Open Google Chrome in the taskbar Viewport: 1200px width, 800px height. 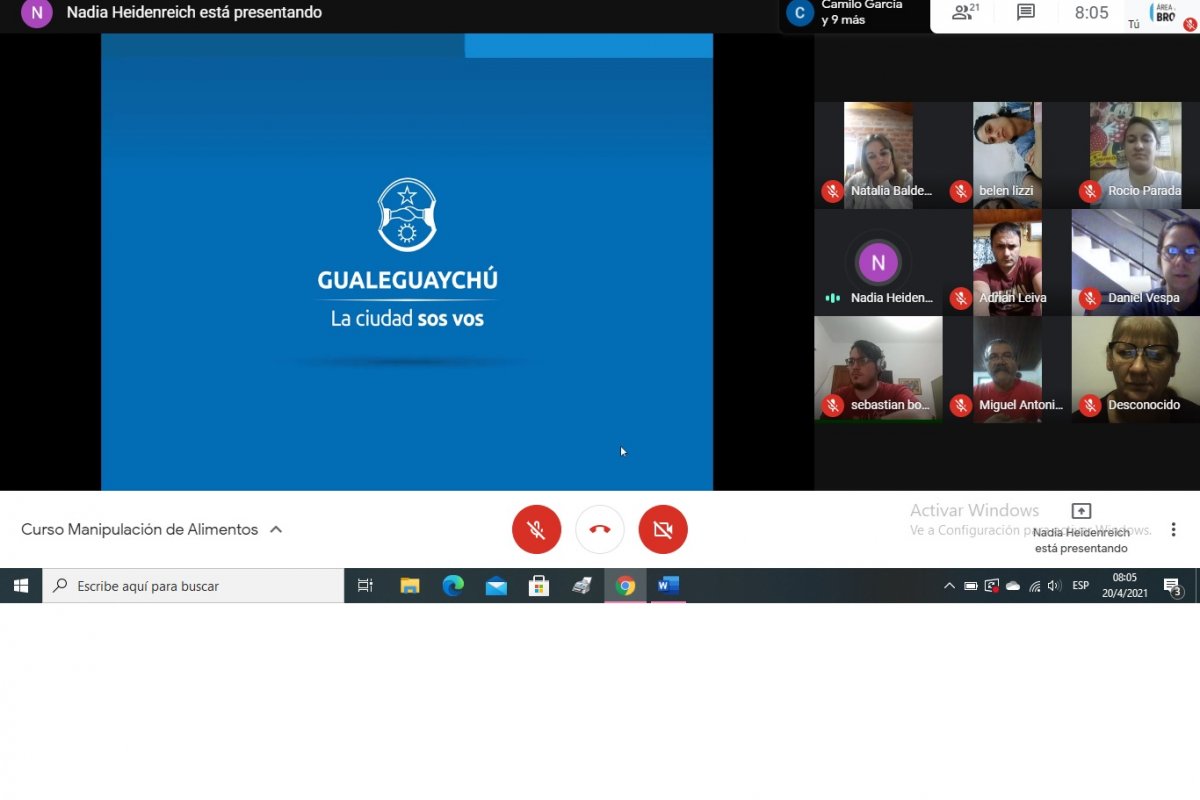[x=626, y=586]
